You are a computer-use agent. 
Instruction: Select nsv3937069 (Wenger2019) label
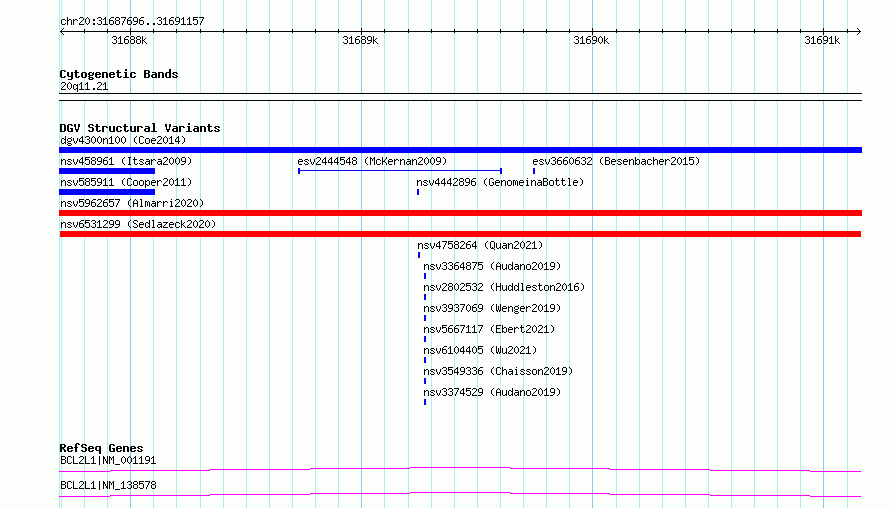coord(492,308)
